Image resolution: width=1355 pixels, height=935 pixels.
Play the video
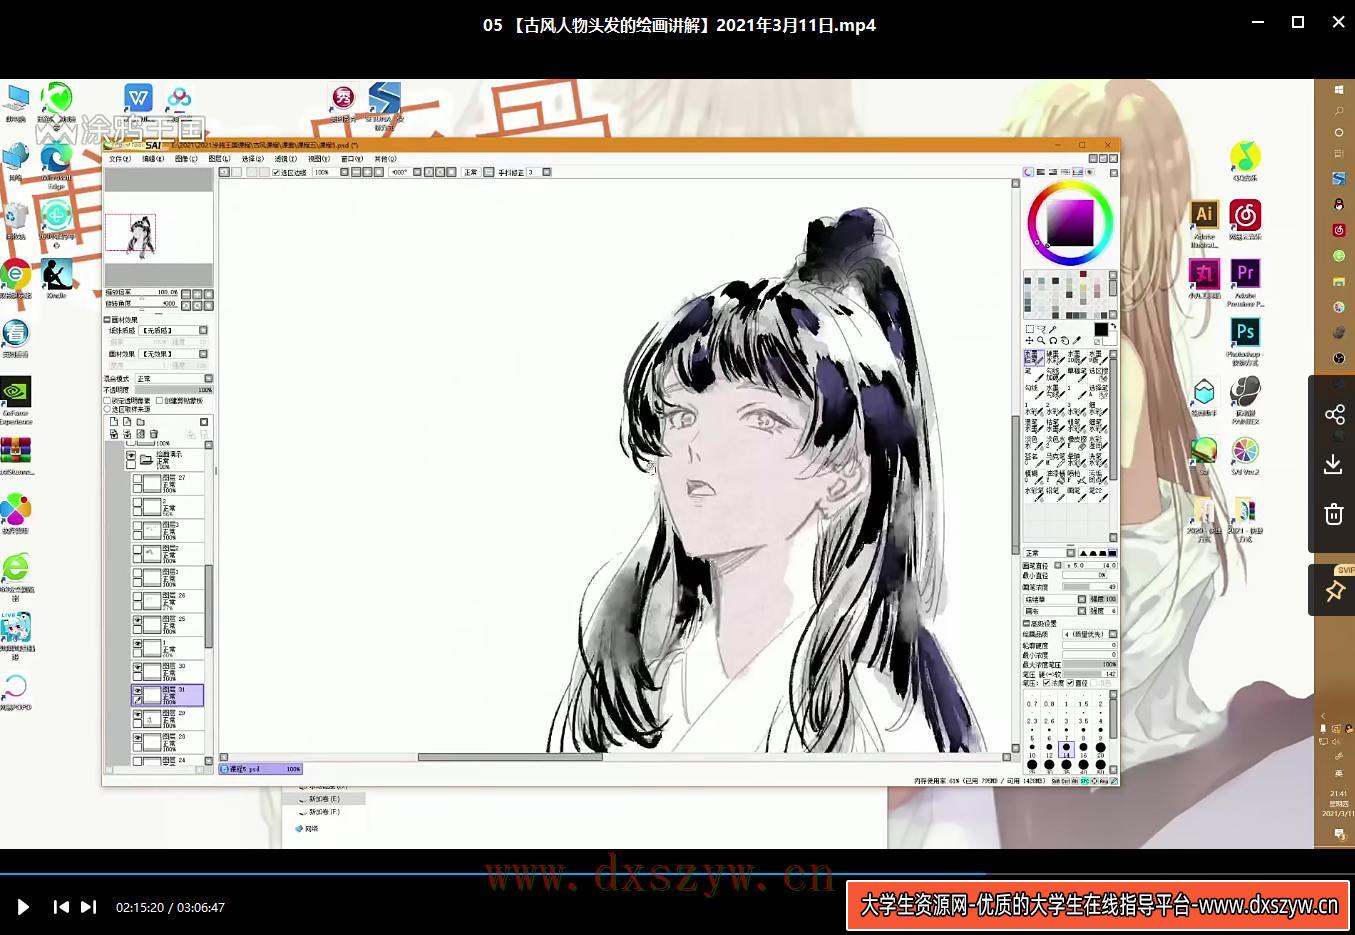coord(23,907)
